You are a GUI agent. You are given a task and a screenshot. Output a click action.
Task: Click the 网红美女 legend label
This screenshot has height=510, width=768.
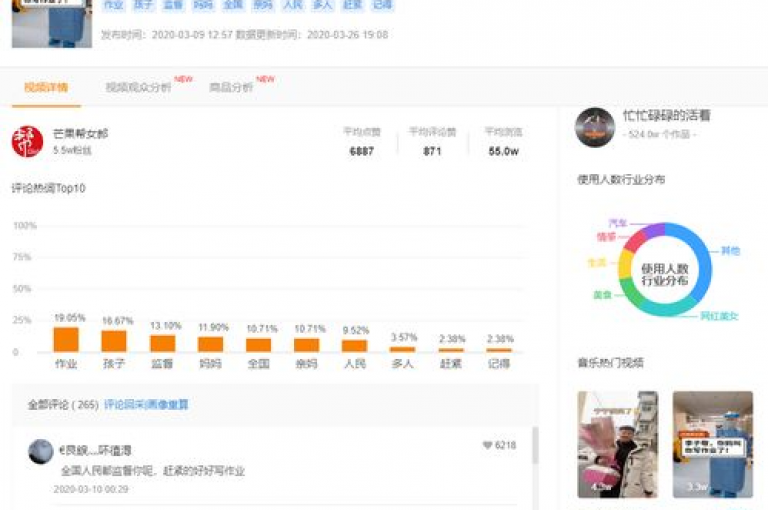tap(719, 316)
